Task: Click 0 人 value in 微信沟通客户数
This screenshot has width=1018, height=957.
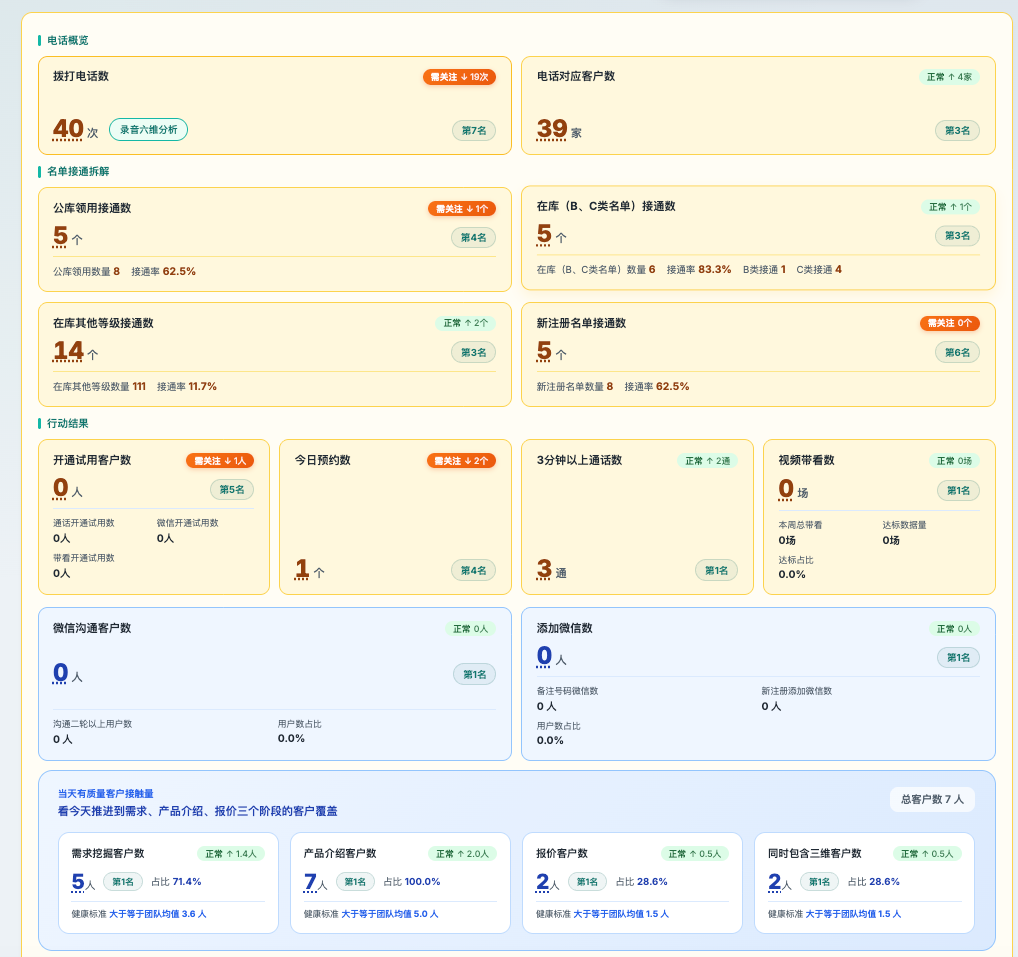Action: pos(68,673)
